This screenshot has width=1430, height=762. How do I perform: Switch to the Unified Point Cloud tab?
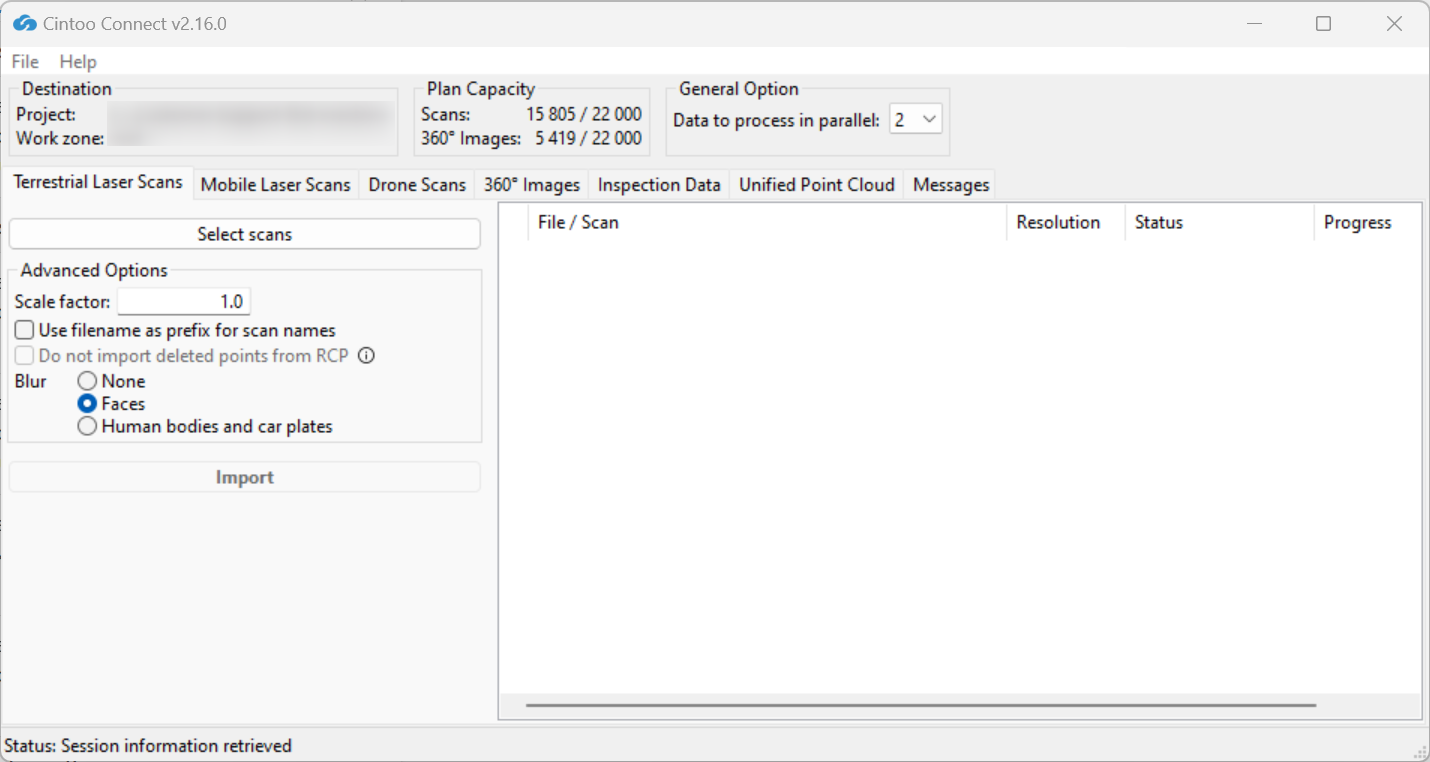click(817, 185)
